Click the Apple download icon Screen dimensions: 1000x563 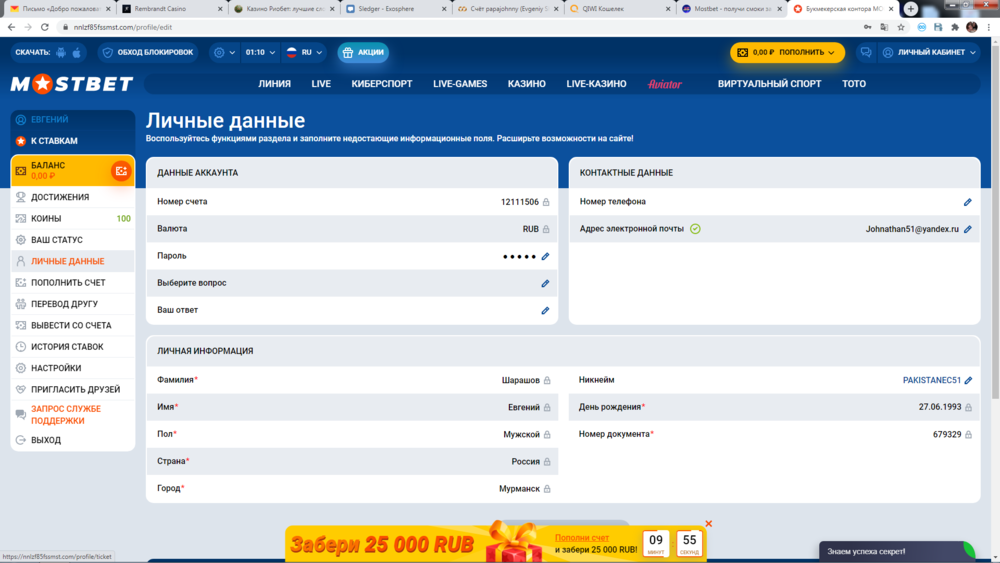[77, 52]
